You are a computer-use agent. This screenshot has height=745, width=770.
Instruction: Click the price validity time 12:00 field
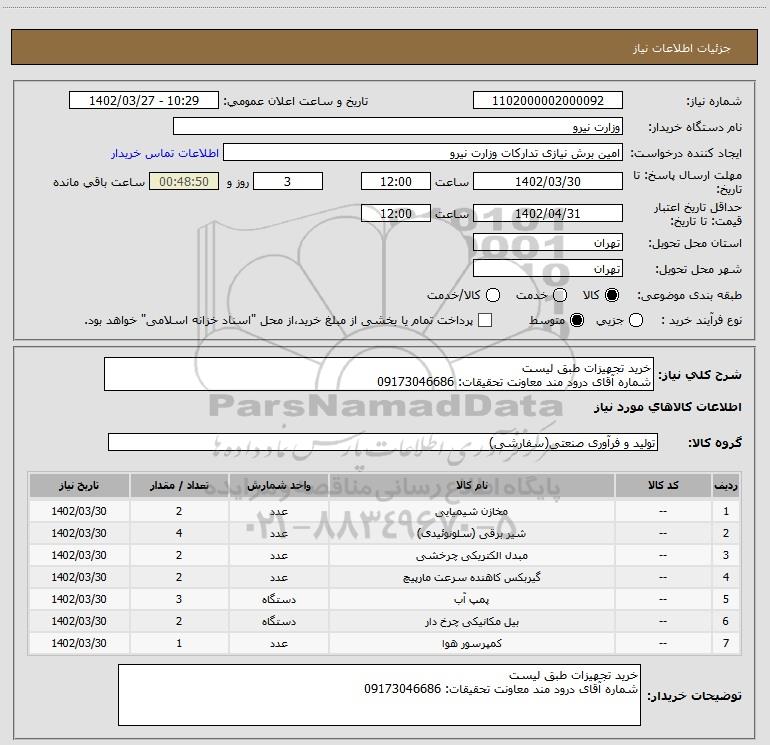tap(396, 213)
